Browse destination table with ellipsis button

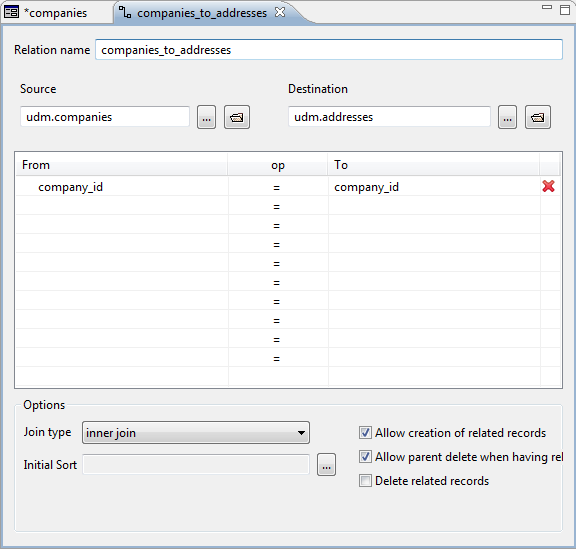click(507, 117)
